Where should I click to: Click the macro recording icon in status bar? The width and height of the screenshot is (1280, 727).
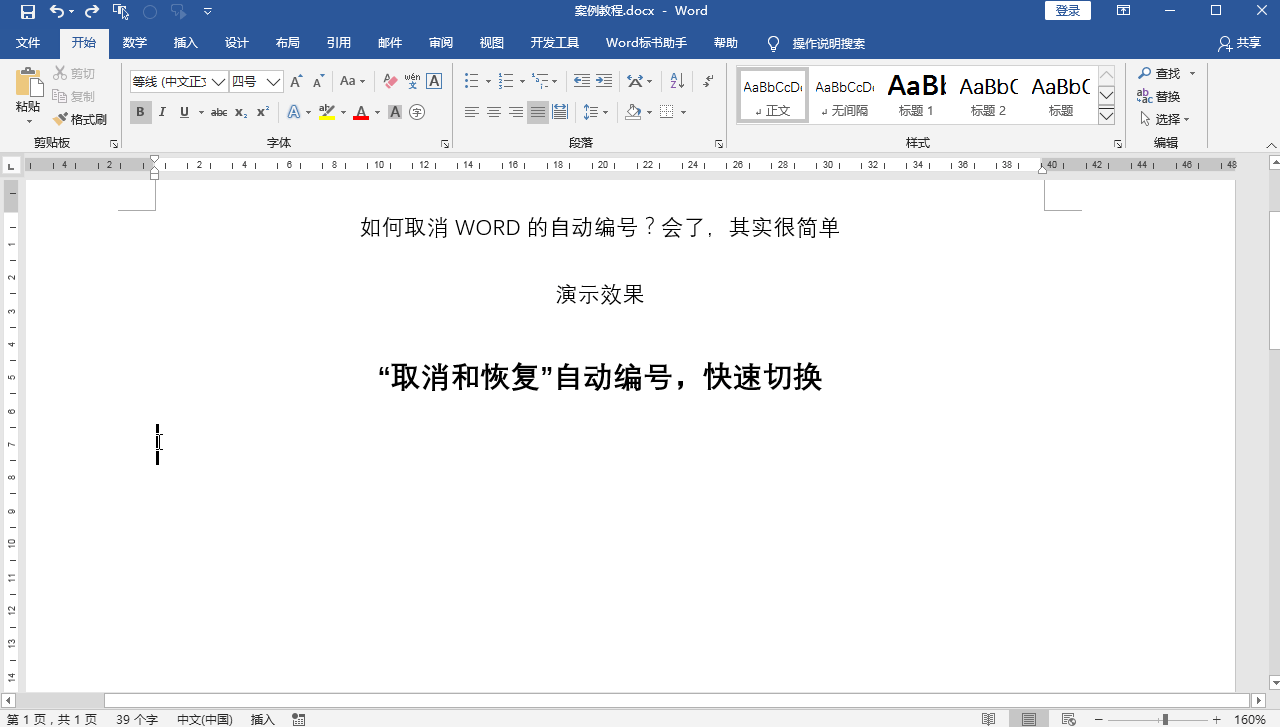tap(298, 719)
